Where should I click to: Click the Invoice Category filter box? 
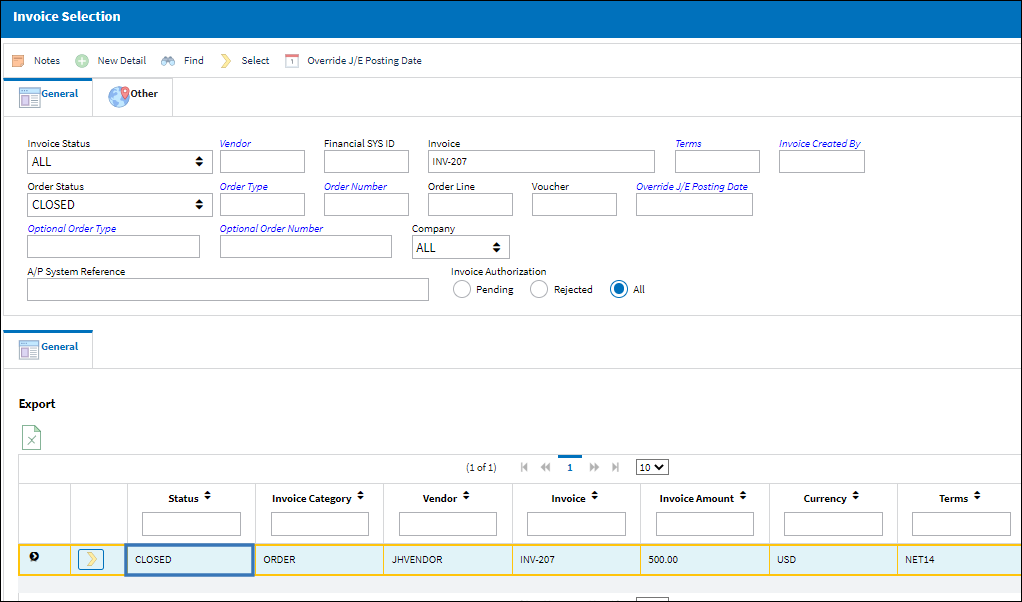319,524
